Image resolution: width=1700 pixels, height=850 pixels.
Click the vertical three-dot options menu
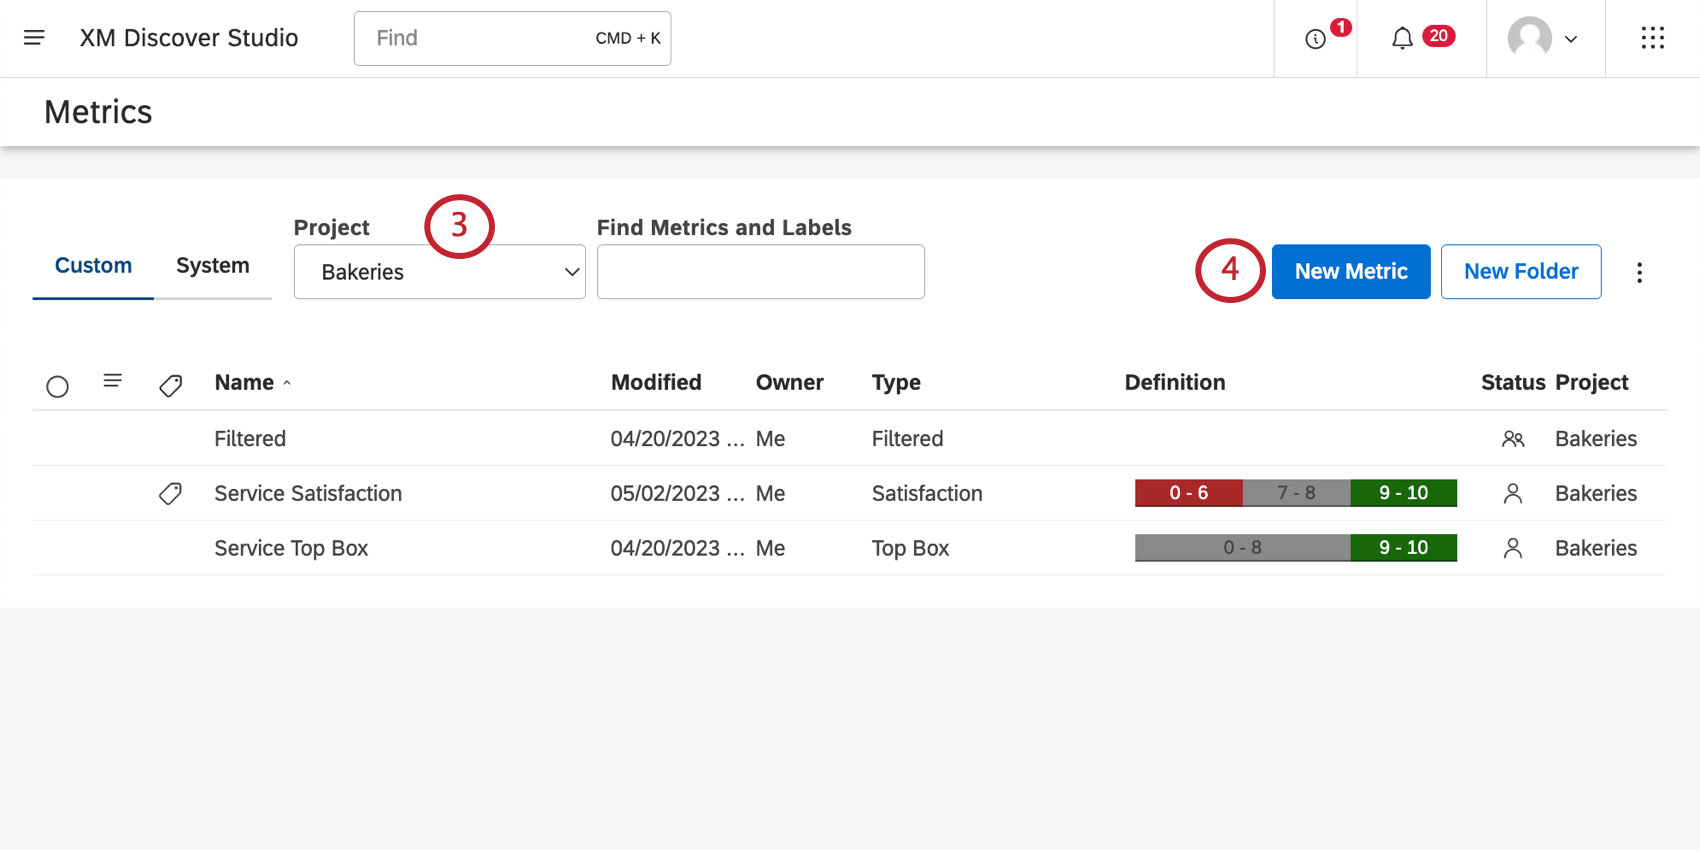click(1639, 272)
